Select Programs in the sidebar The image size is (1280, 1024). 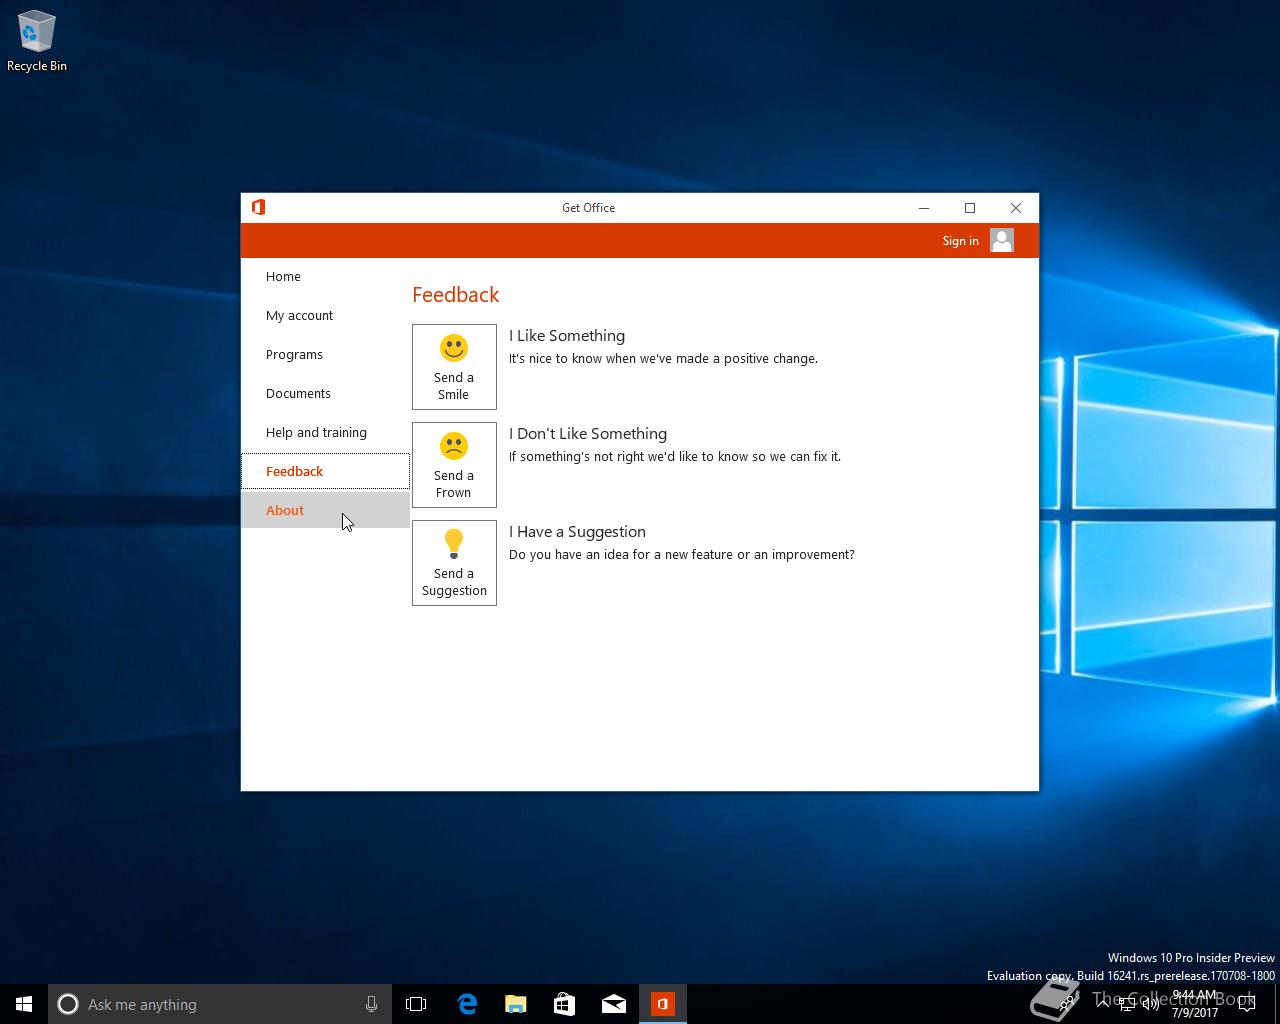pos(294,354)
